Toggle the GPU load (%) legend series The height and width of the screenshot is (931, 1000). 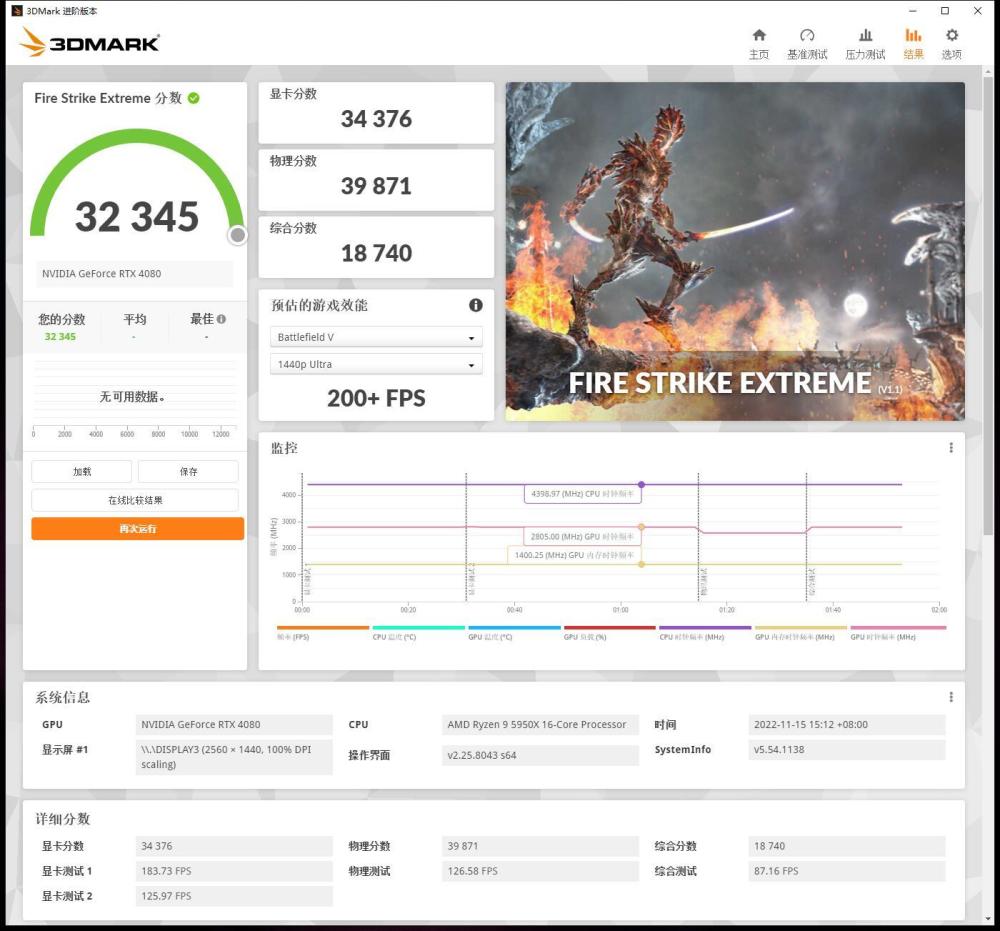click(x=610, y=633)
